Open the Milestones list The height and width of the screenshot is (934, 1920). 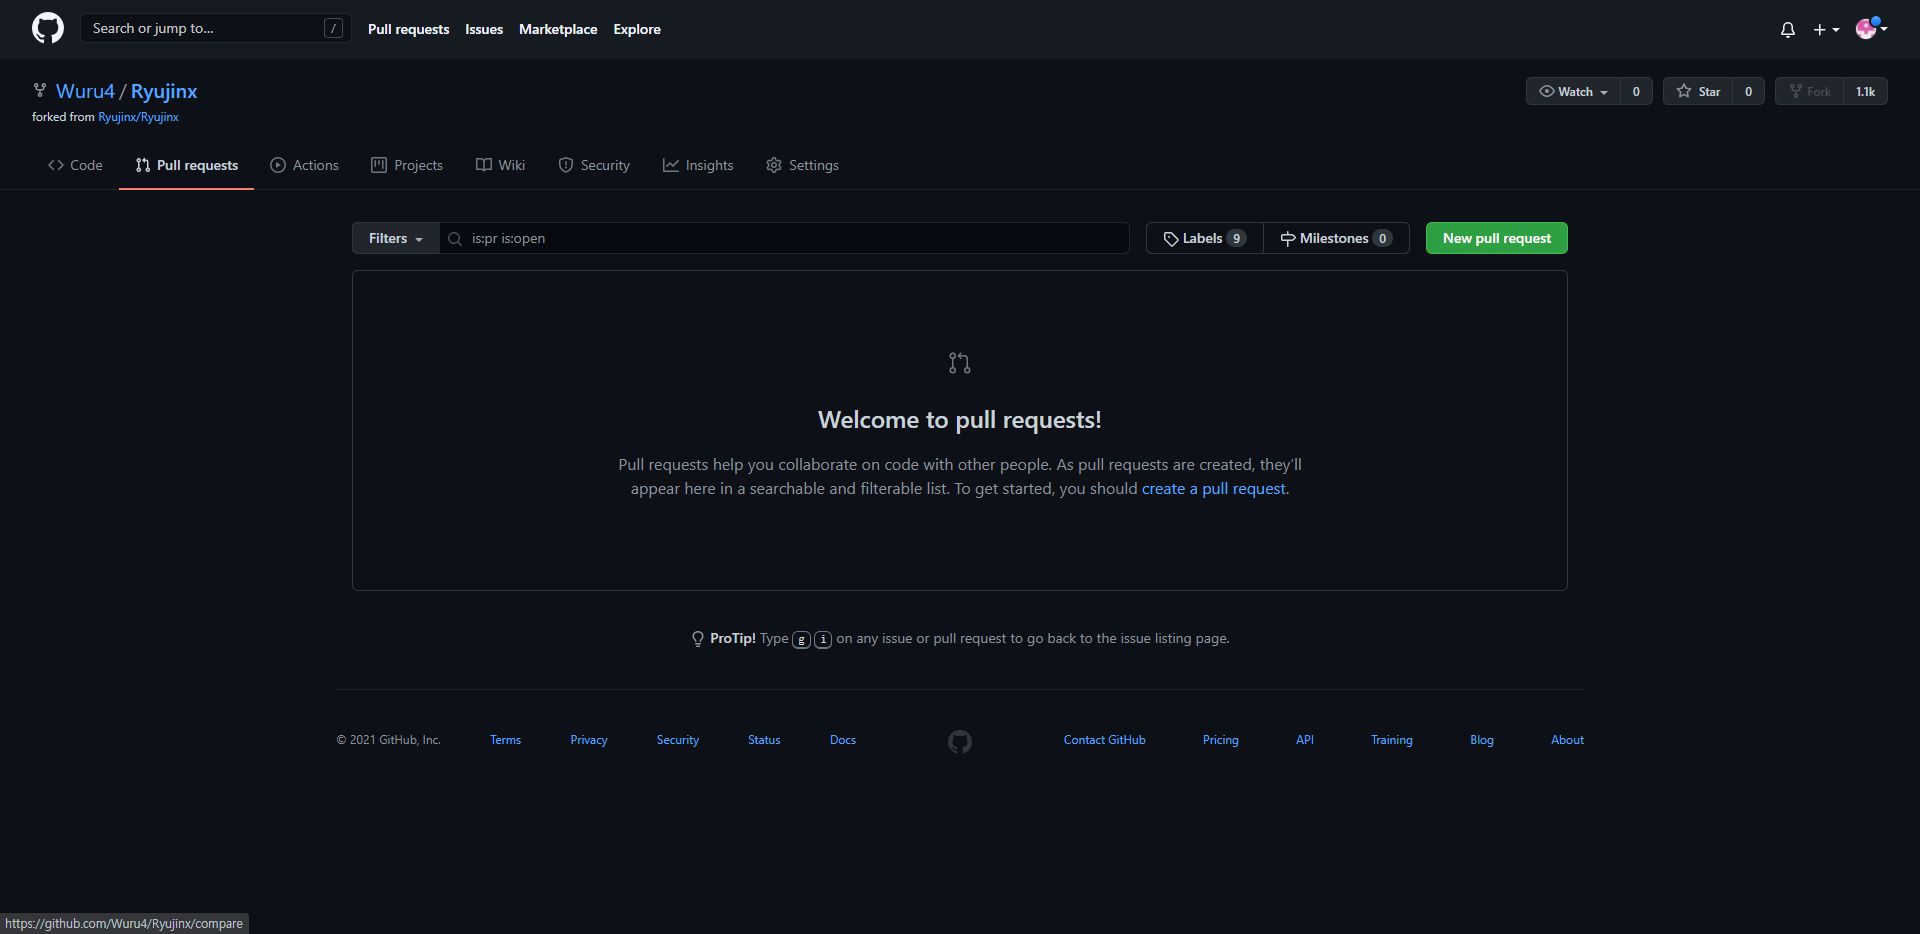pos(1336,238)
